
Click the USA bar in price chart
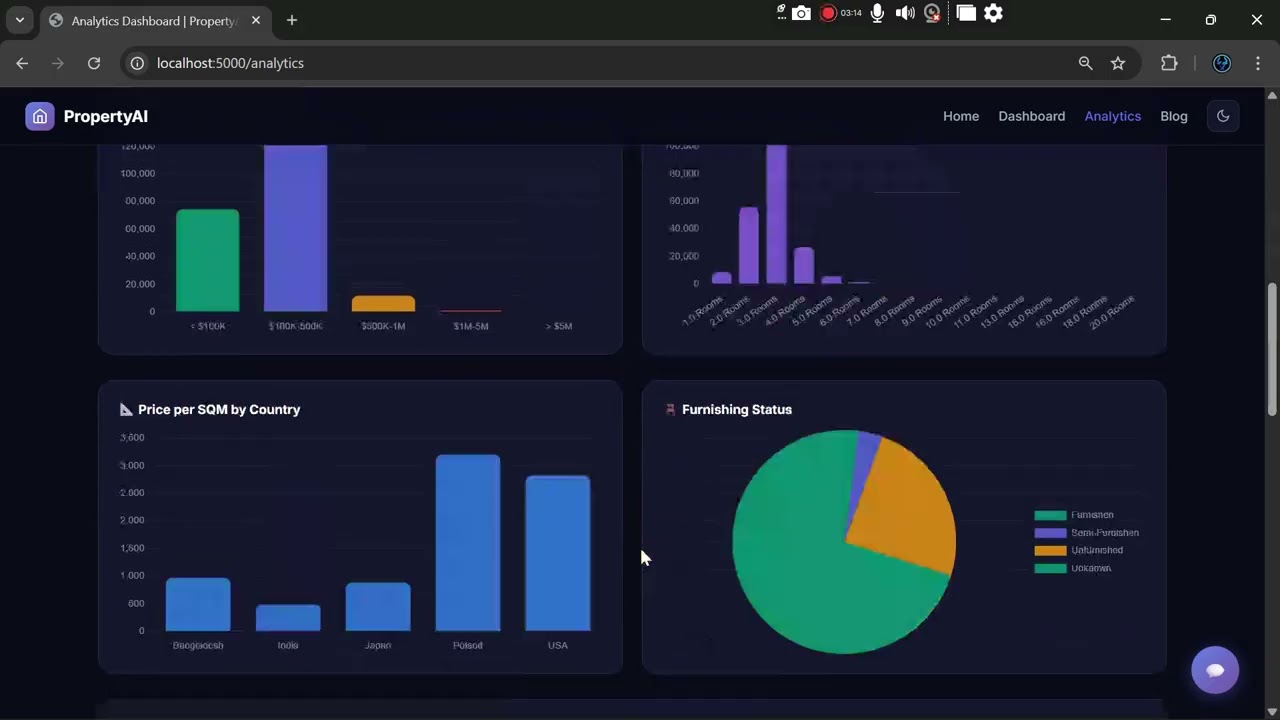click(558, 553)
